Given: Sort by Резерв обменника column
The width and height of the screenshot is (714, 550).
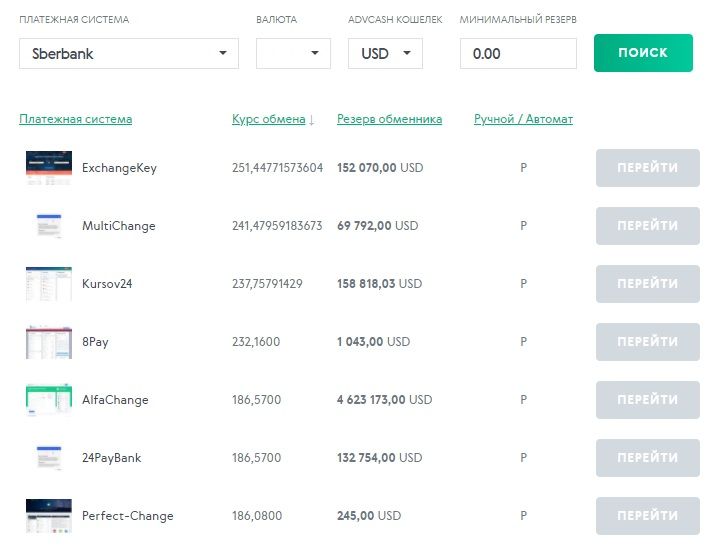Looking at the screenshot, I should pos(389,119).
